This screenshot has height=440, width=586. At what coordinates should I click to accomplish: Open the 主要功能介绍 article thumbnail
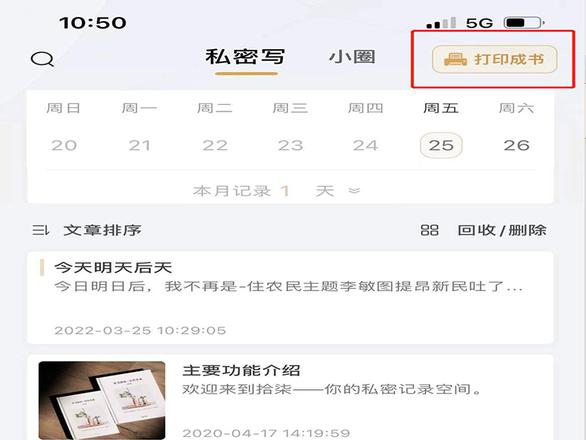click(102, 400)
